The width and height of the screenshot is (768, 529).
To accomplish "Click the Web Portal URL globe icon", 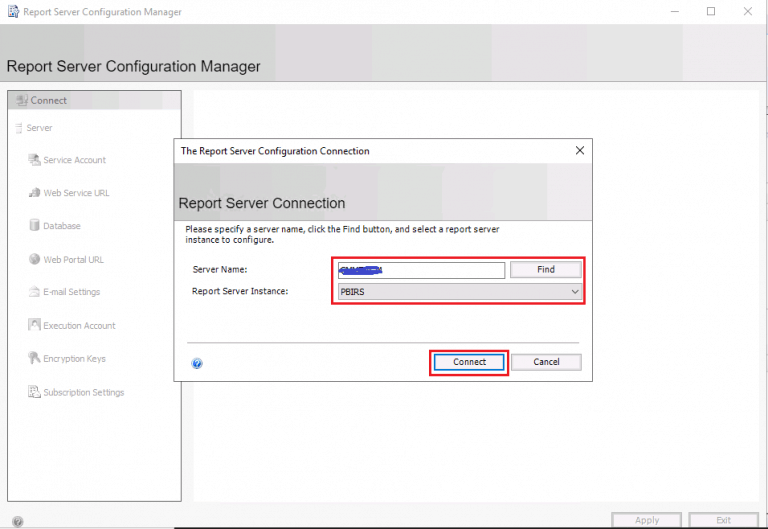I will tap(34, 259).
